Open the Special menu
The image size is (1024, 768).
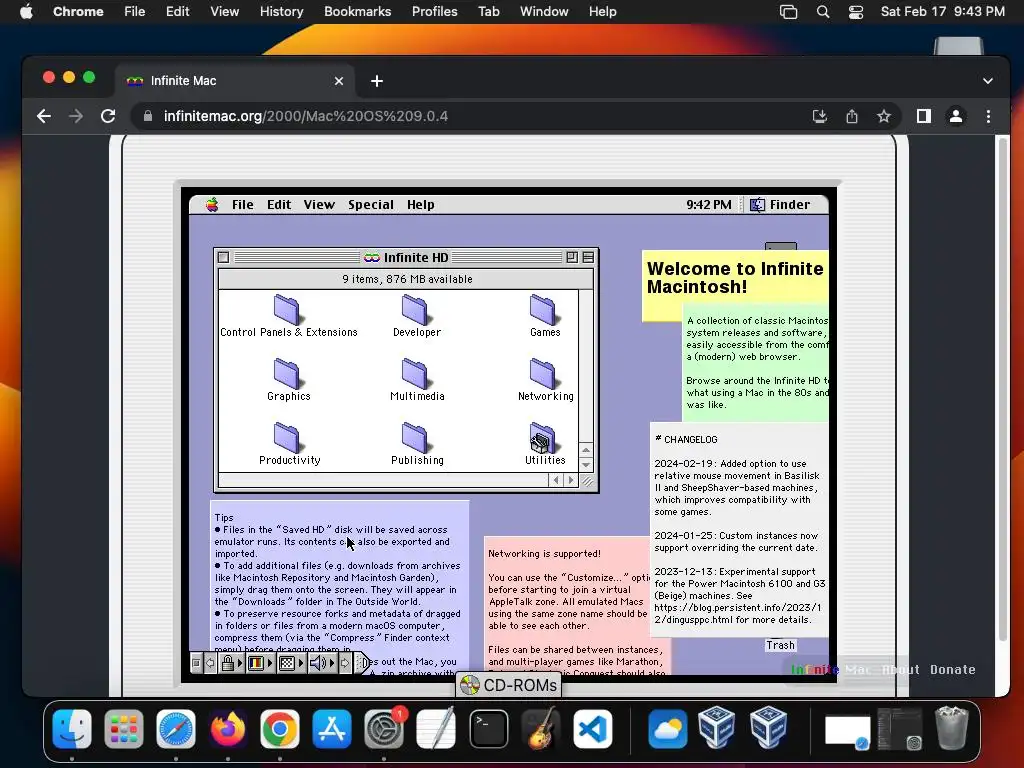(370, 204)
